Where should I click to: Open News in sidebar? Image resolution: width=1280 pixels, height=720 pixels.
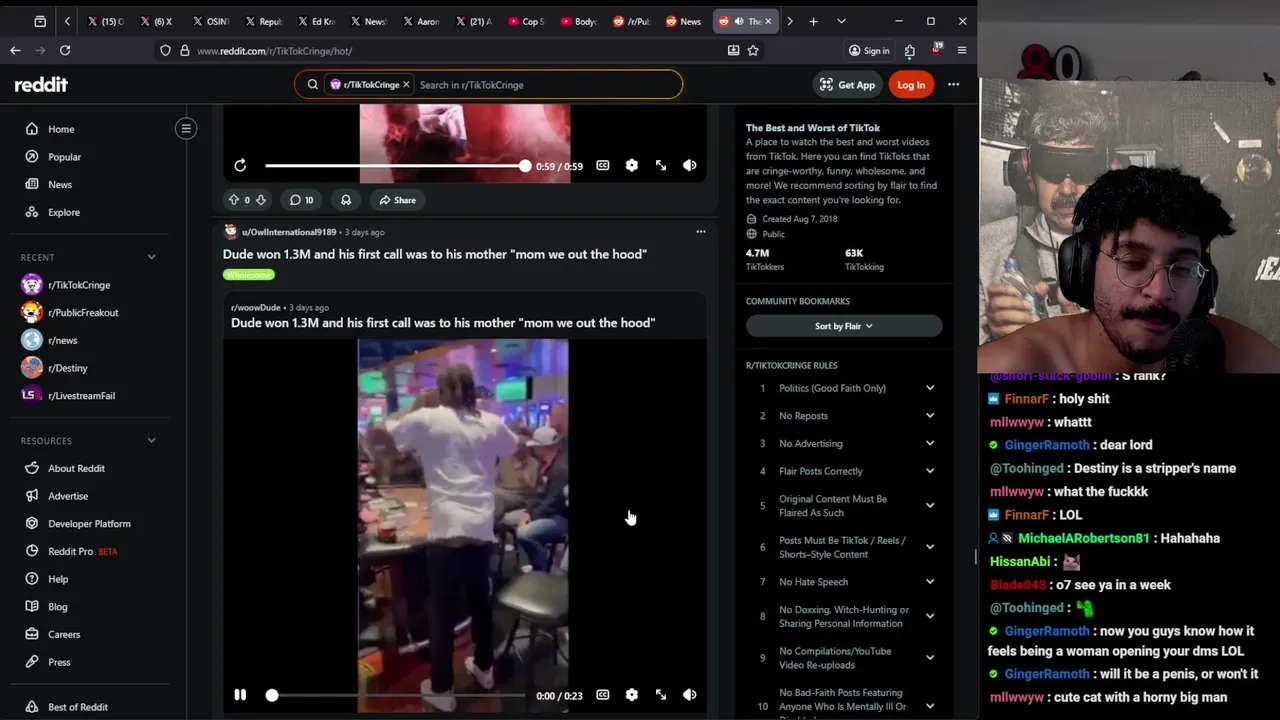point(60,184)
